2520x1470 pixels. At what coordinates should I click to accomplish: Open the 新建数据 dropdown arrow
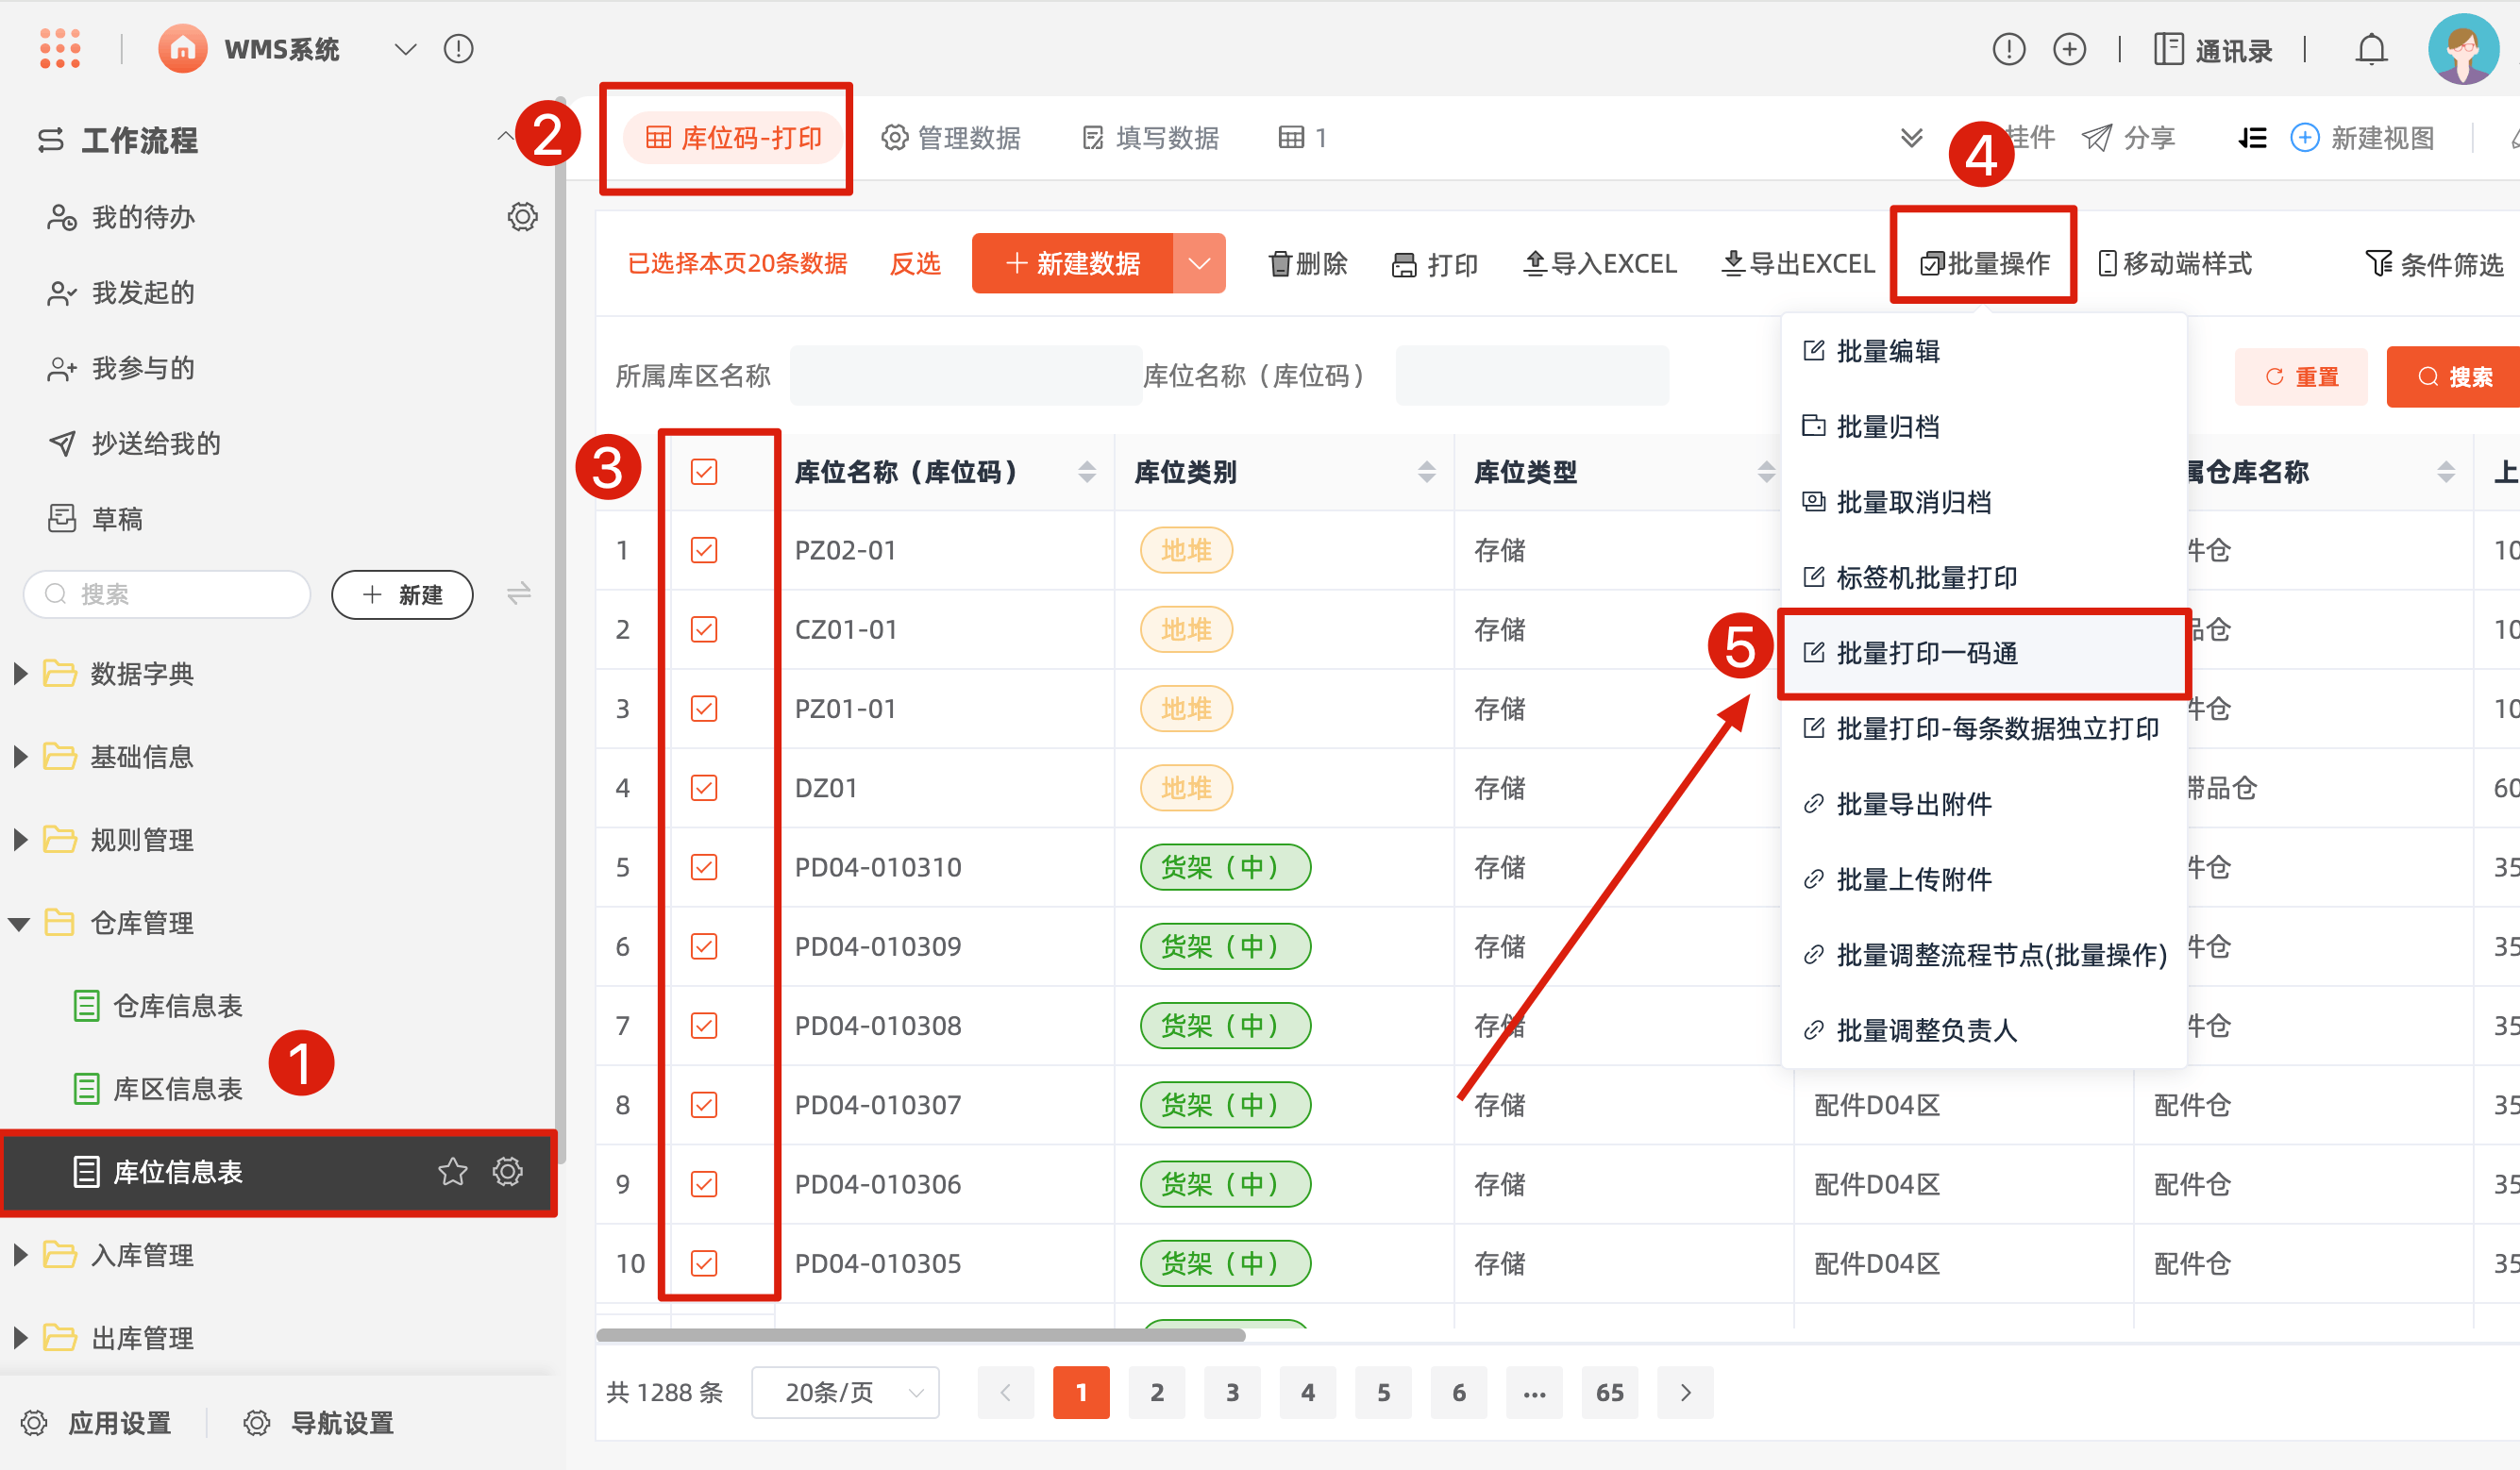1199,264
